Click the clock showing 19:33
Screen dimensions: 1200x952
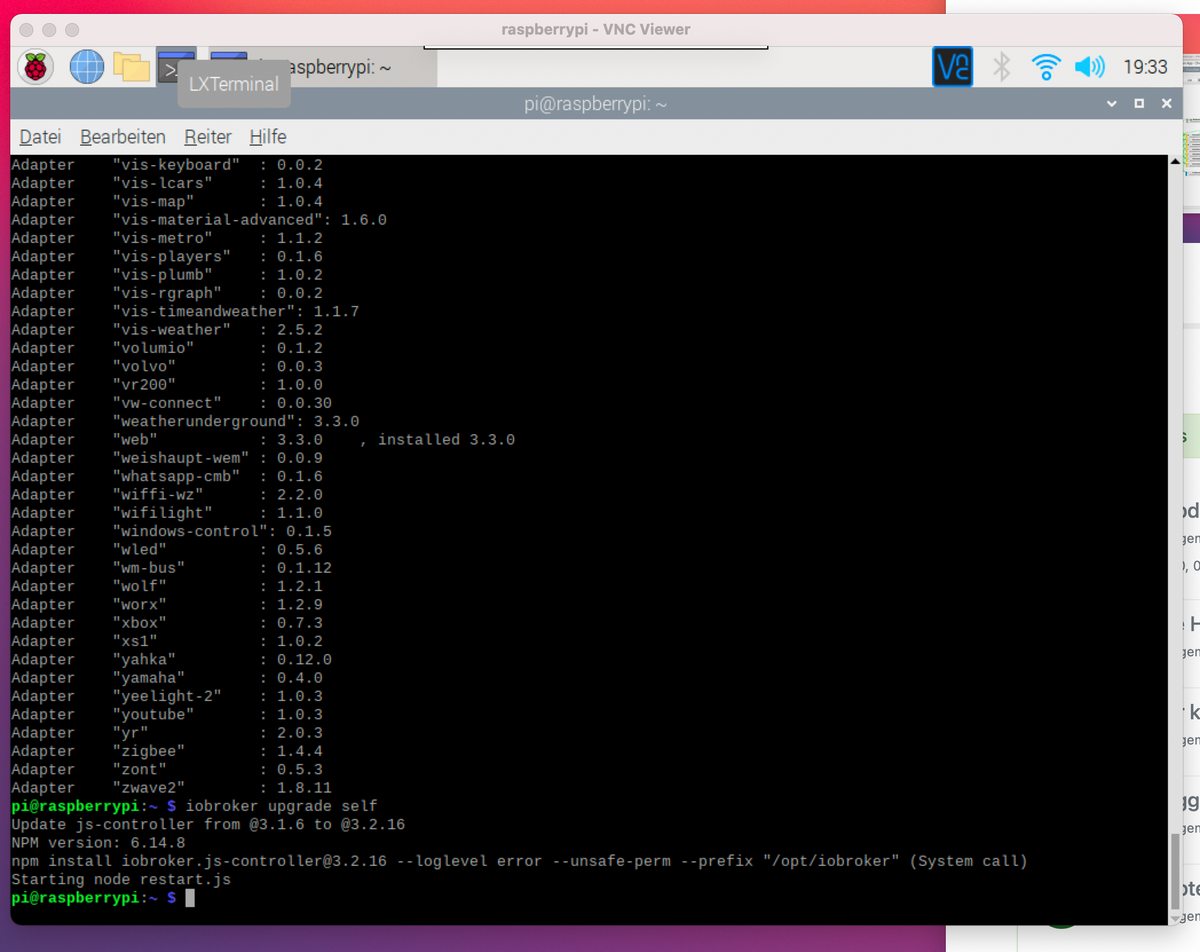pos(1145,67)
